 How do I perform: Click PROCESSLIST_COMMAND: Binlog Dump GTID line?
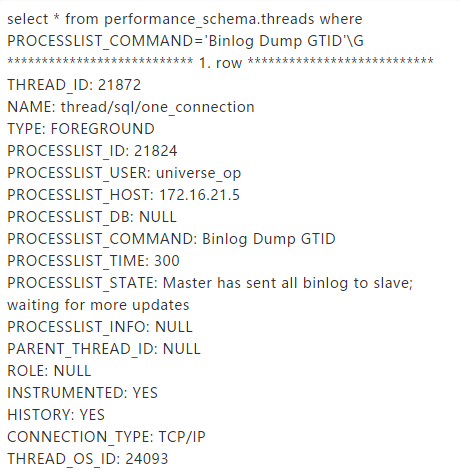(171, 239)
